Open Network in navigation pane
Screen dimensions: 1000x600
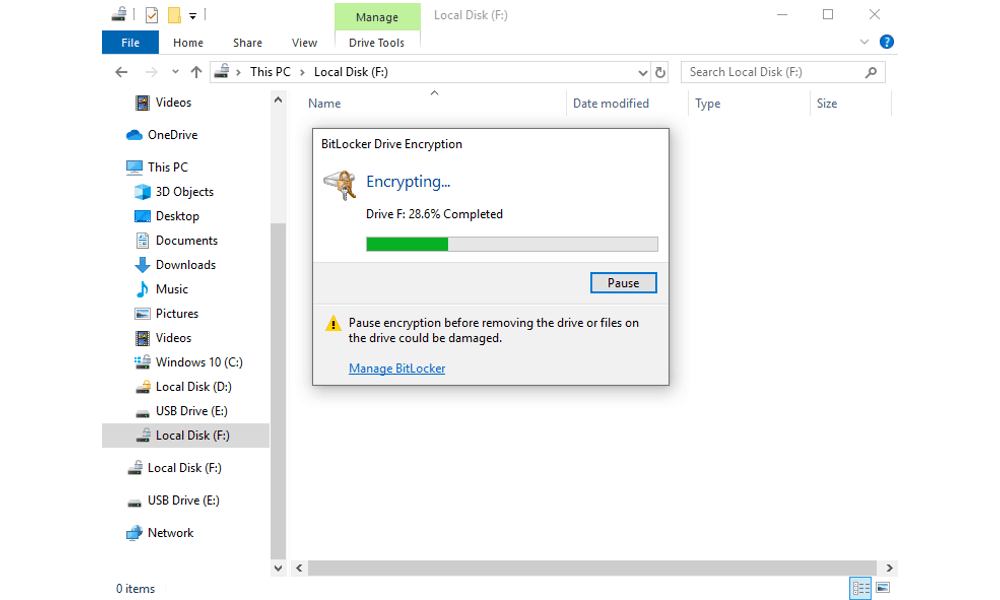[x=170, y=533]
